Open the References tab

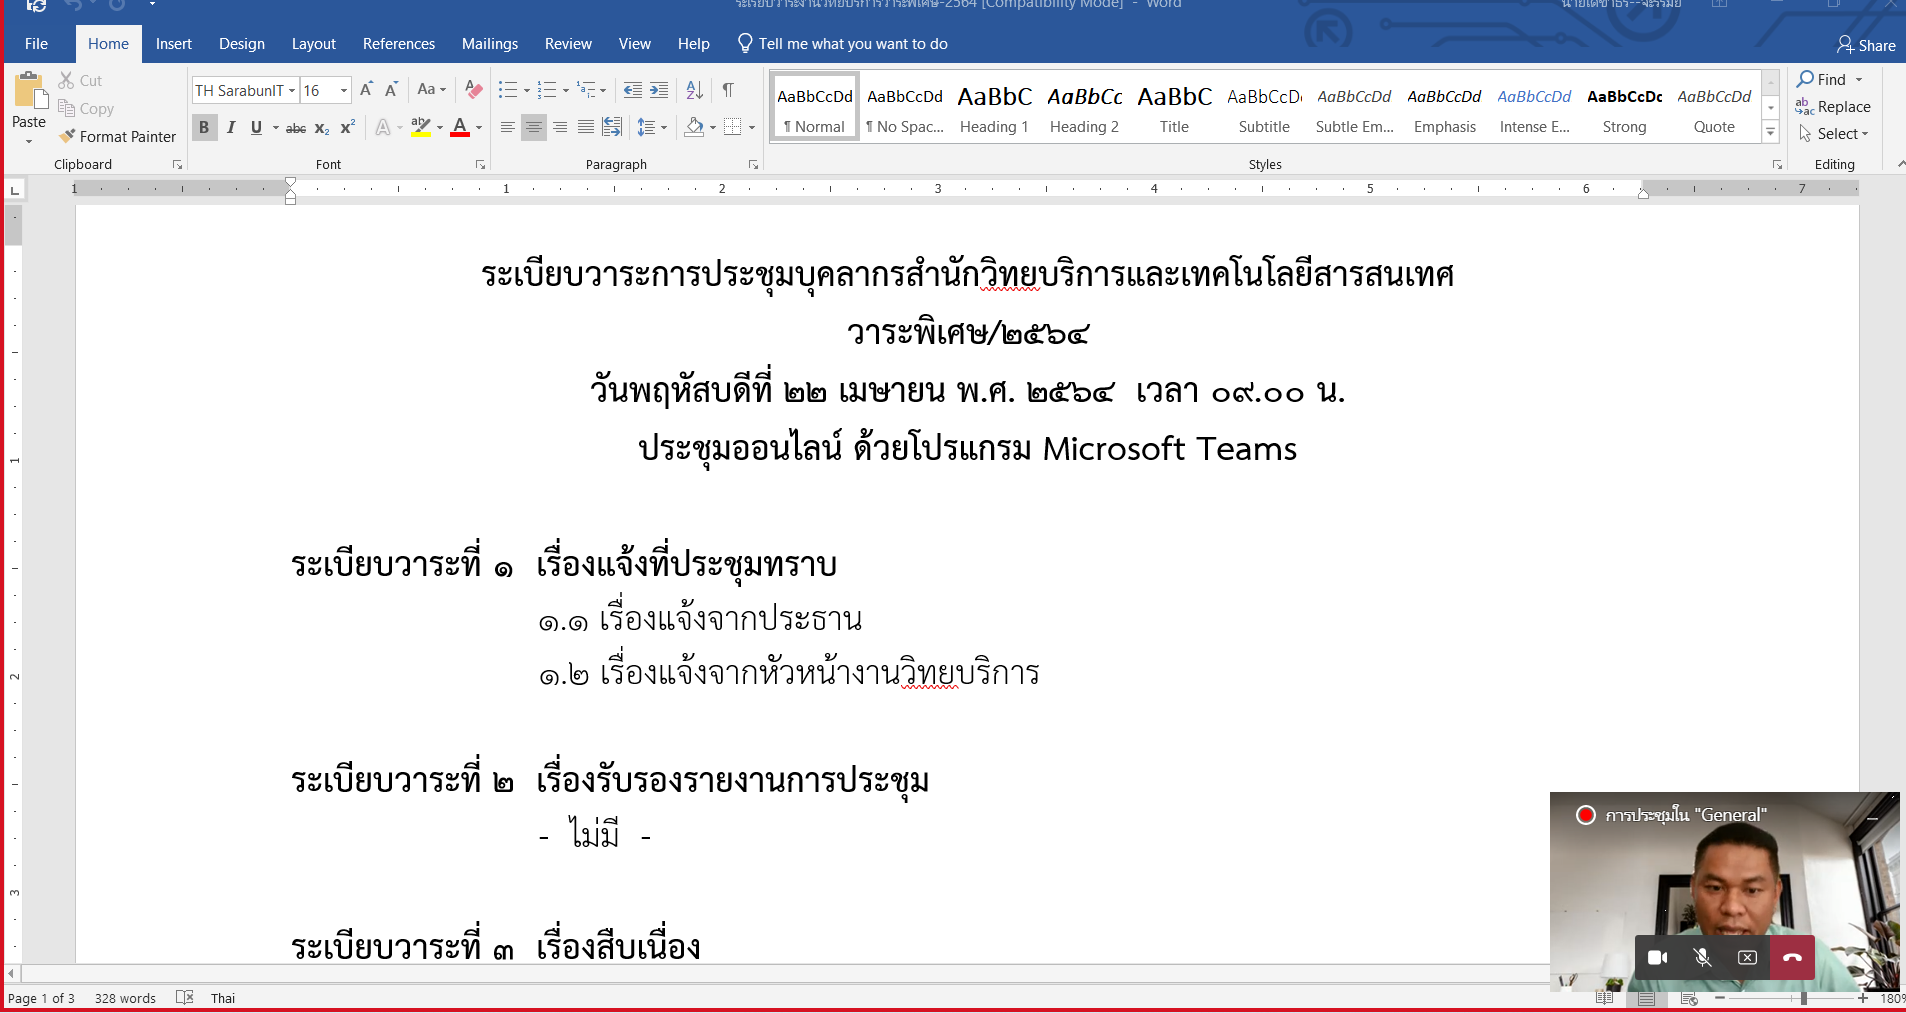(x=398, y=44)
